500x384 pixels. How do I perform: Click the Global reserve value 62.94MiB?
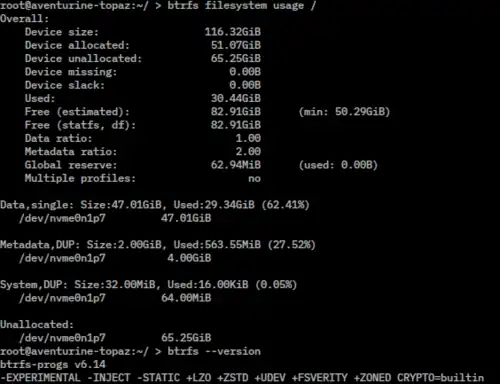[x=236, y=165]
